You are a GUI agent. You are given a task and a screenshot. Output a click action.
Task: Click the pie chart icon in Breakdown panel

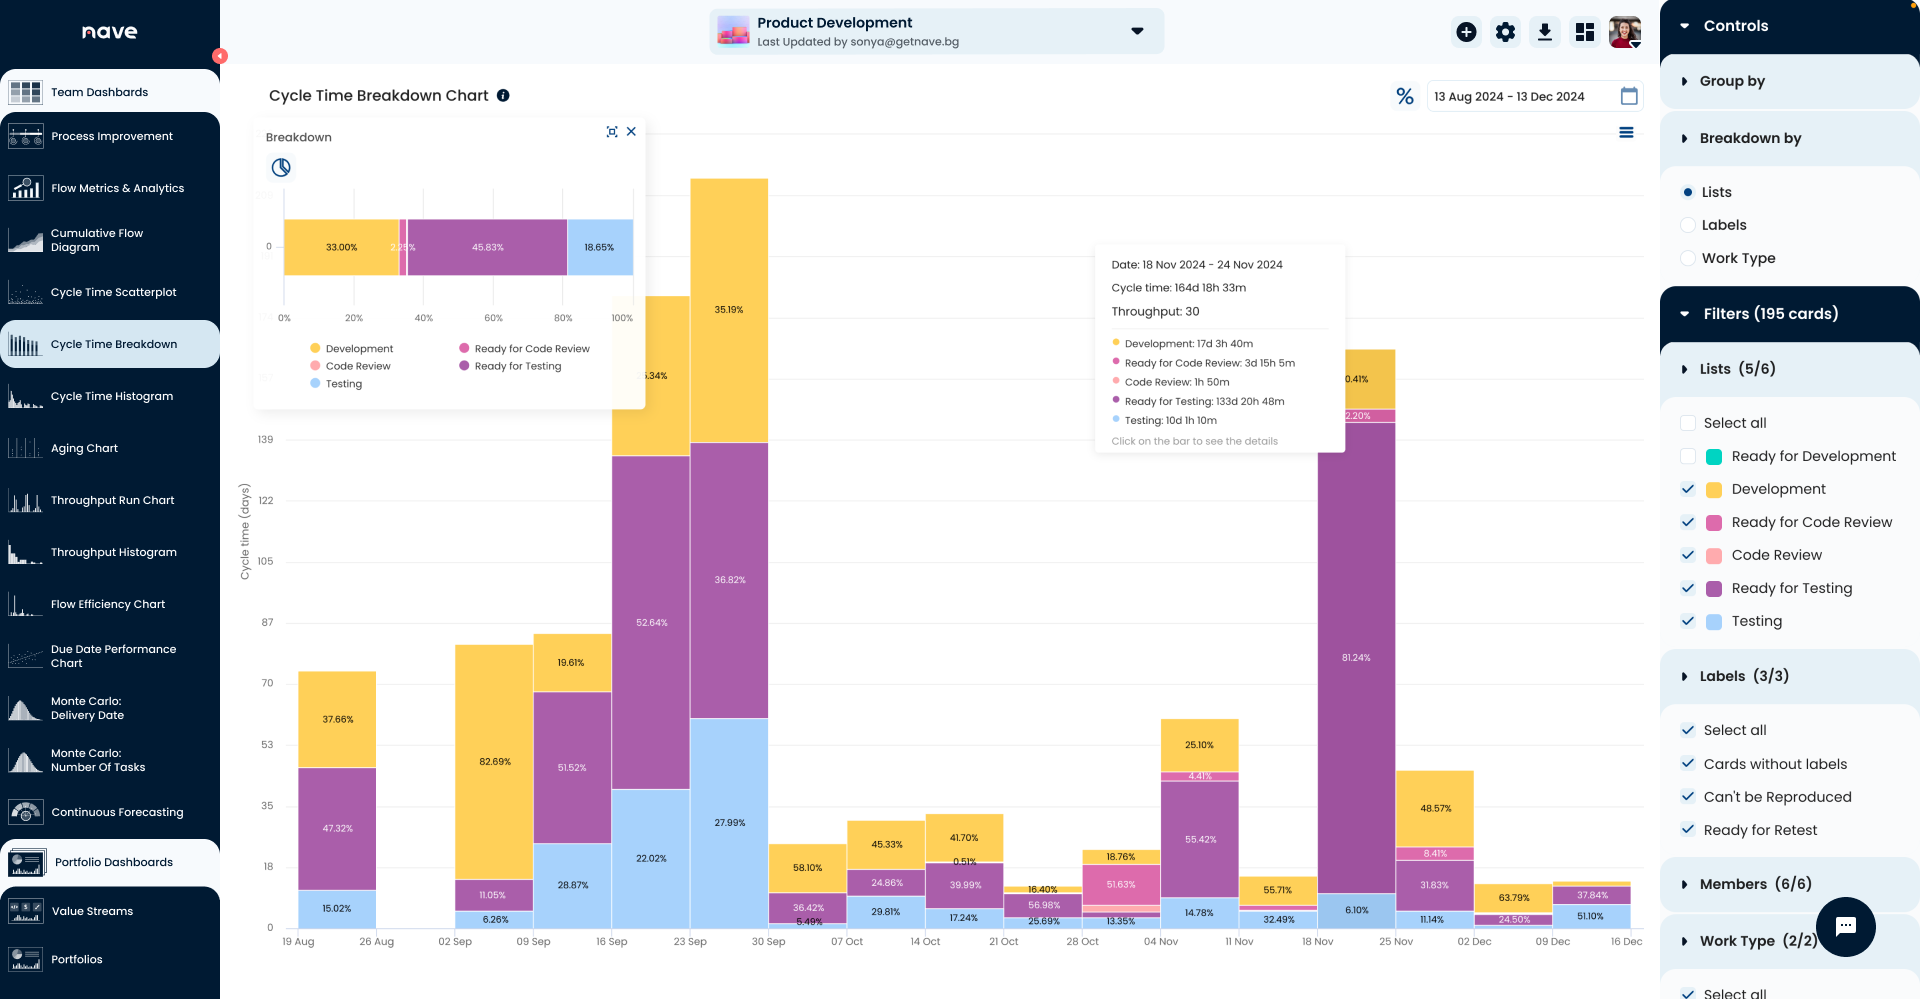tap(281, 168)
